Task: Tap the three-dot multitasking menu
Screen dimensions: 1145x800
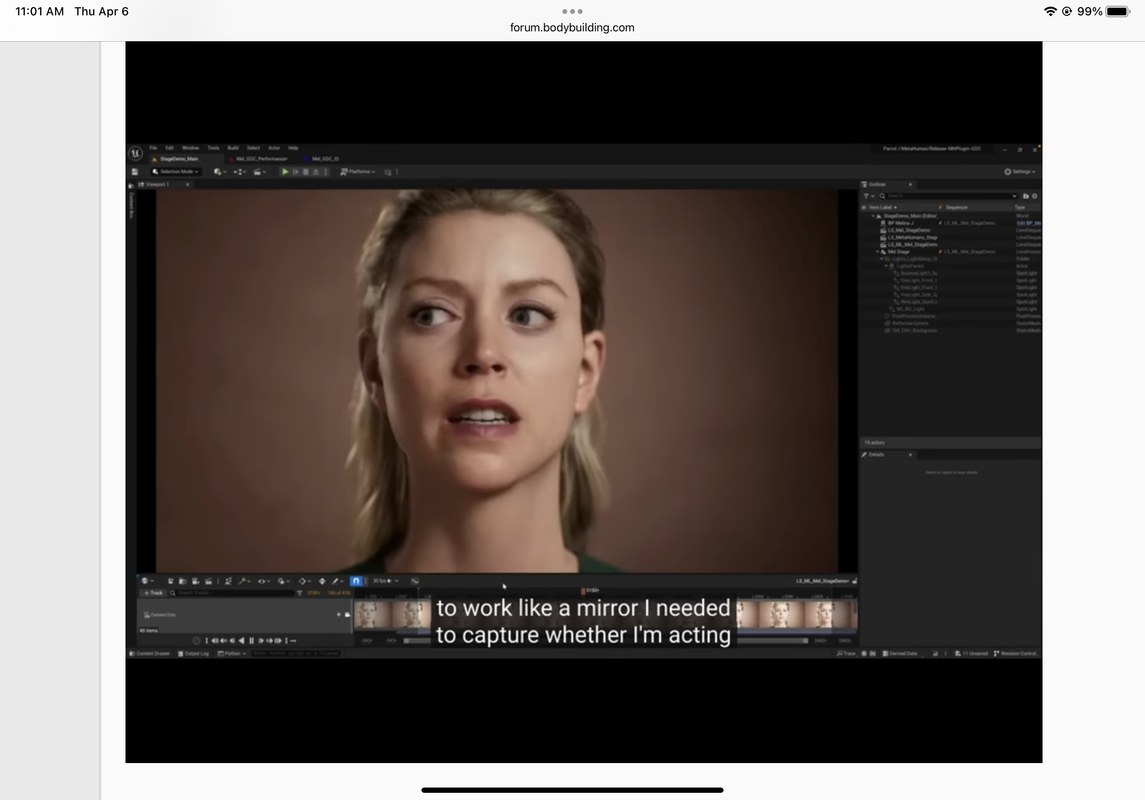Action: [572, 11]
